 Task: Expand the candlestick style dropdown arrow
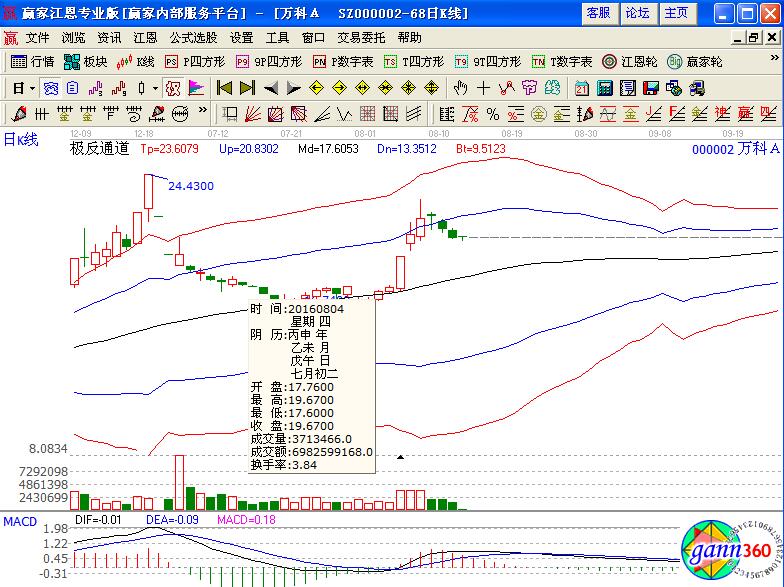point(156,87)
